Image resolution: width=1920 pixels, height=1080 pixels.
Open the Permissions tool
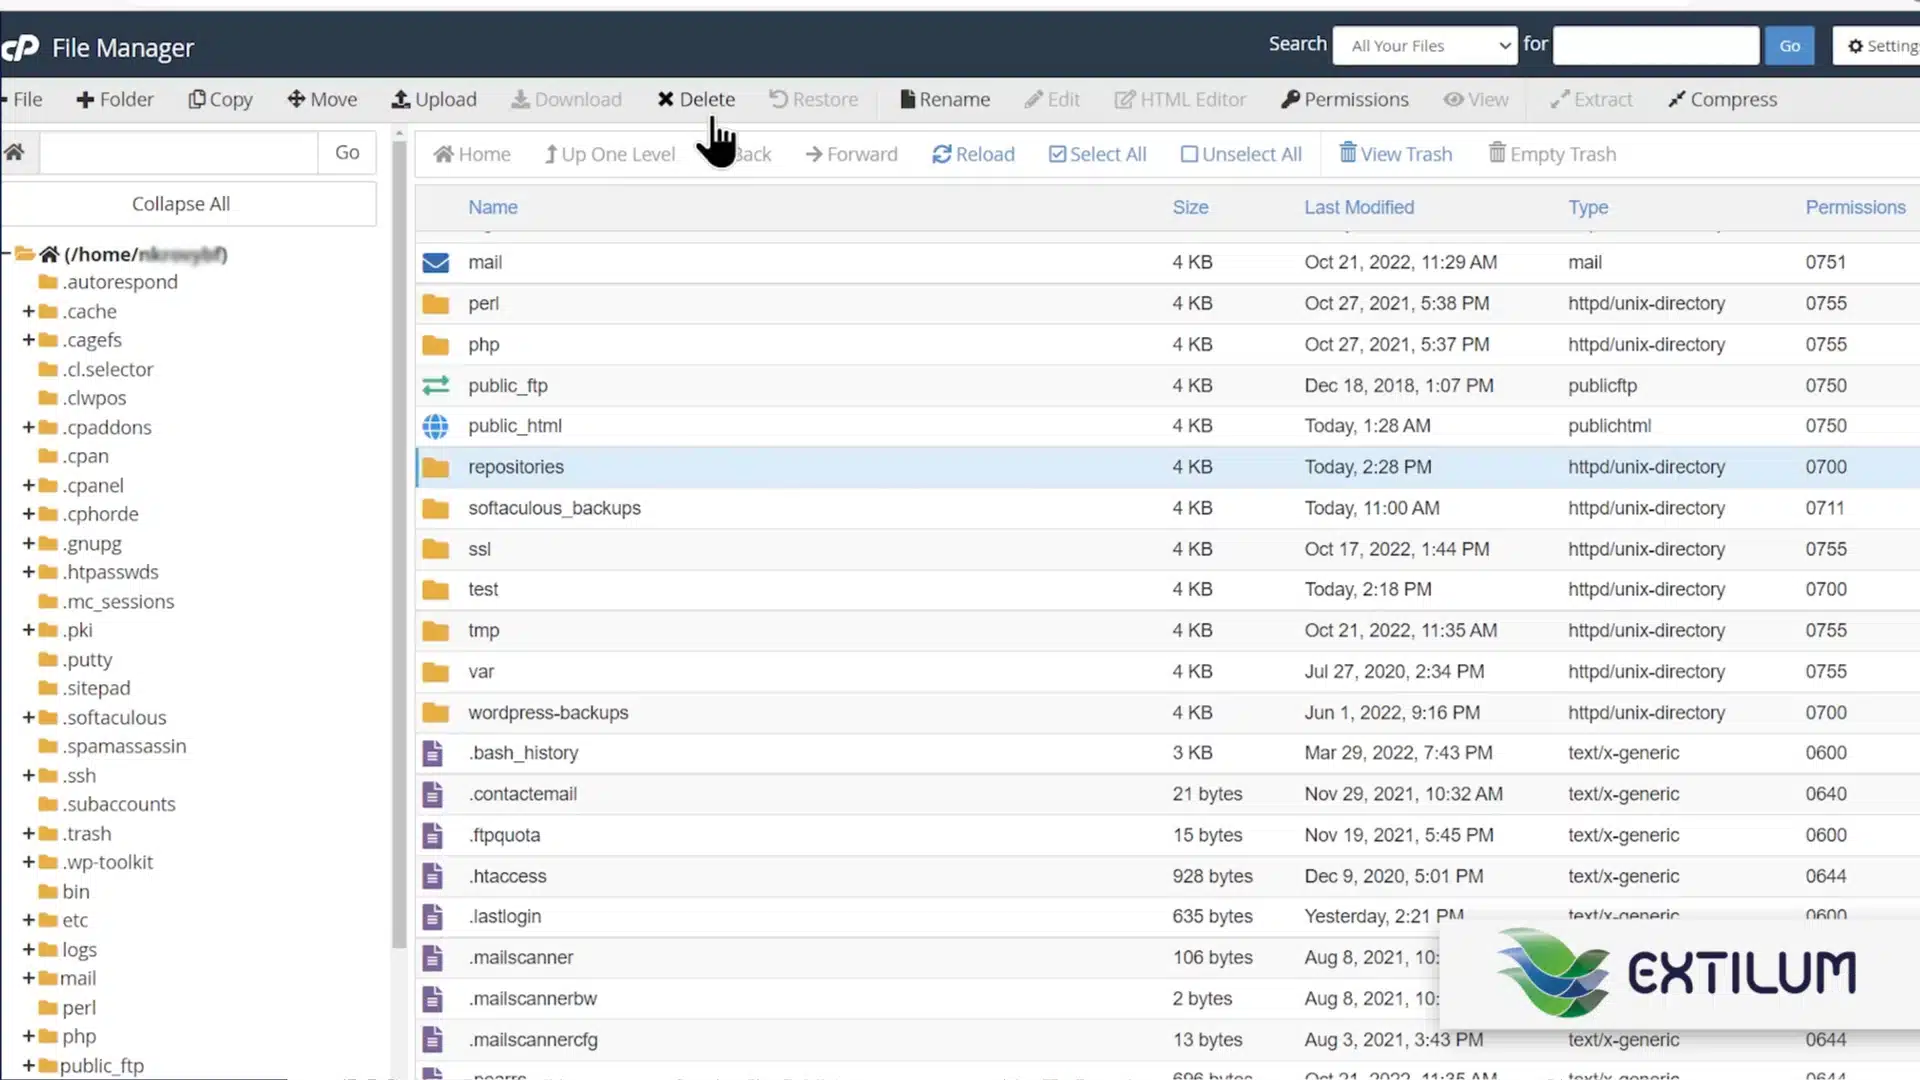1345,99
